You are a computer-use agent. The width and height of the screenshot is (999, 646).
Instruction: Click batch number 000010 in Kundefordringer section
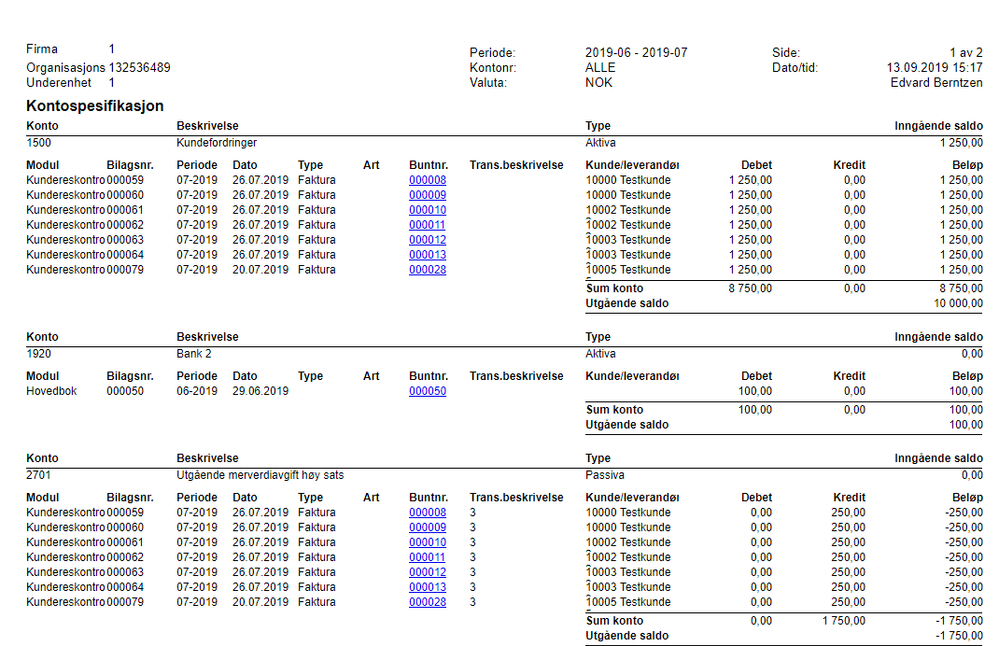click(x=428, y=210)
